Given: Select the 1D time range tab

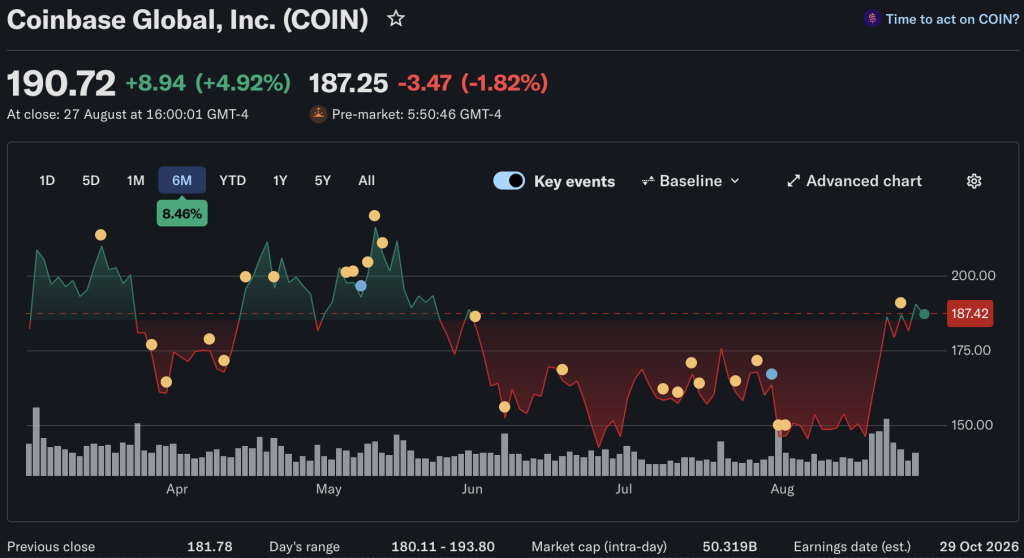Looking at the screenshot, I should (47, 180).
